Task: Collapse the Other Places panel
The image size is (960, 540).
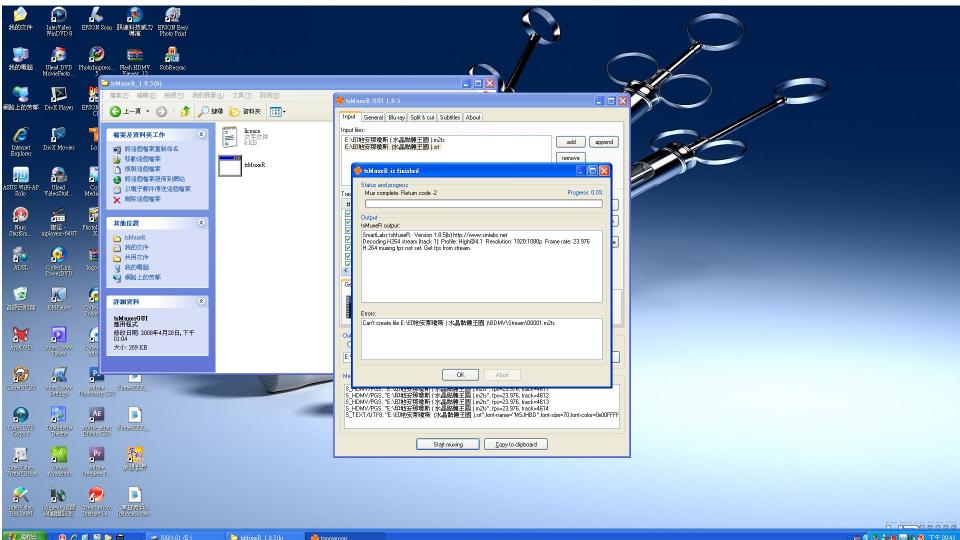Action: click(x=203, y=223)
